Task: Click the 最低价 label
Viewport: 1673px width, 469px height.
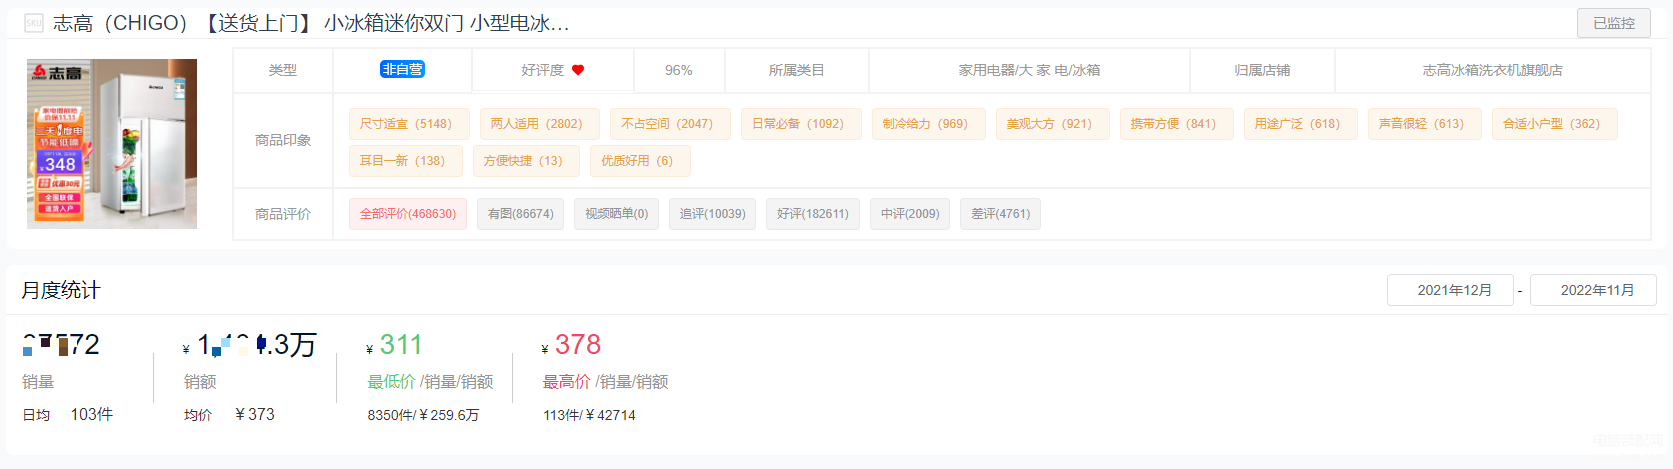Action: point(391,382)
